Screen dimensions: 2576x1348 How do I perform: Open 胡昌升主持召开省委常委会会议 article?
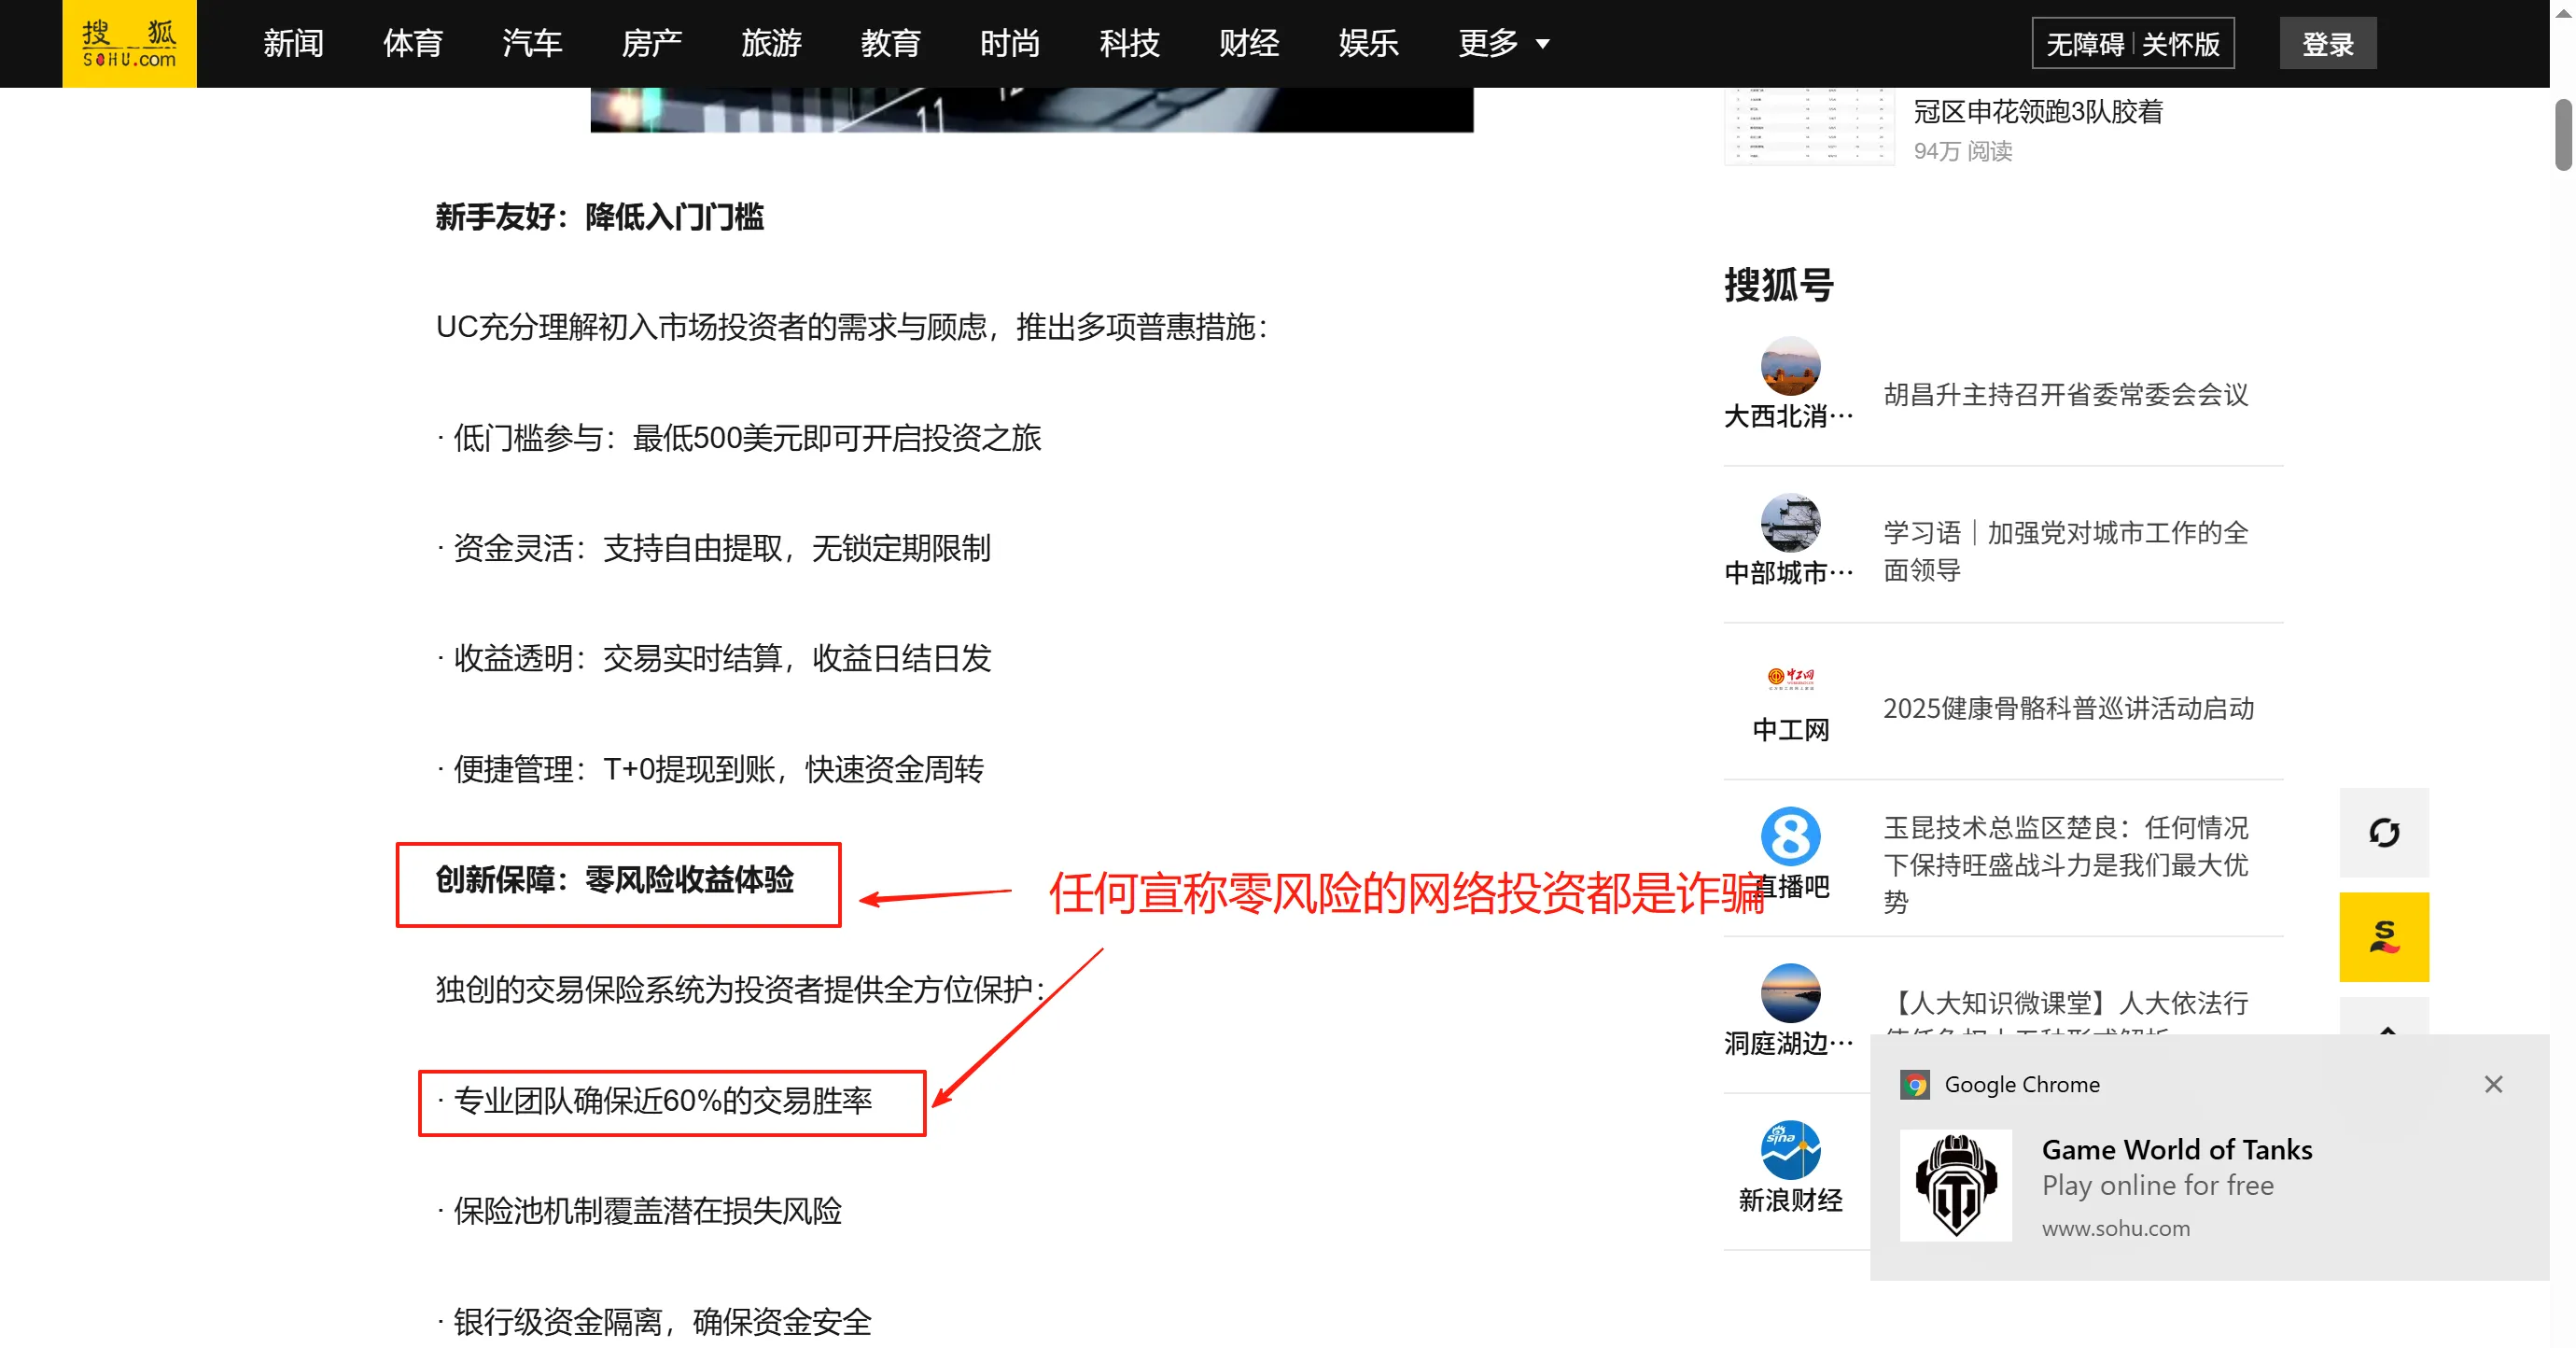point(2065,394)
